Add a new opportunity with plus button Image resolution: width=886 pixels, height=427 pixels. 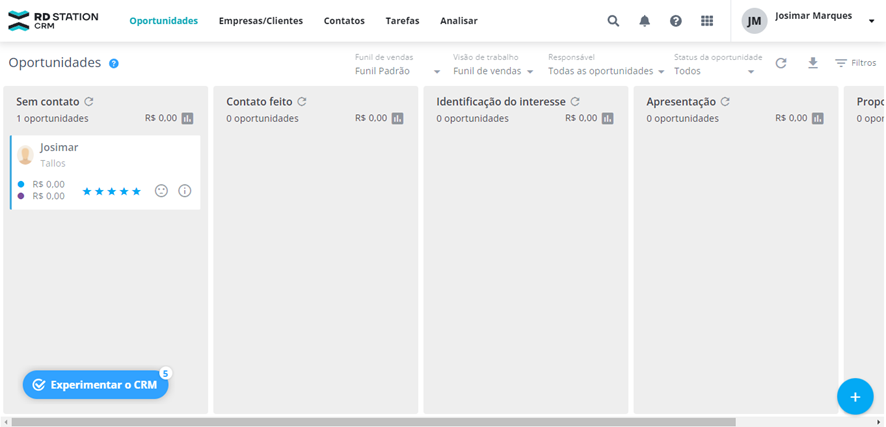(x=855, y=396)
